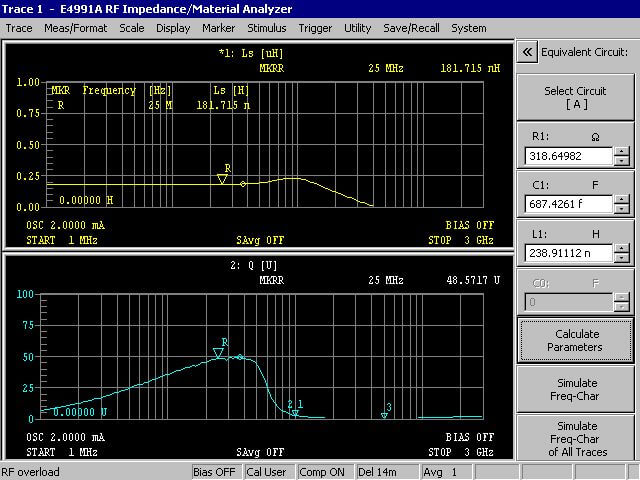Screen dimensions: 640x480
Task: Click RF overload status message
Action: tap(30, 472)
